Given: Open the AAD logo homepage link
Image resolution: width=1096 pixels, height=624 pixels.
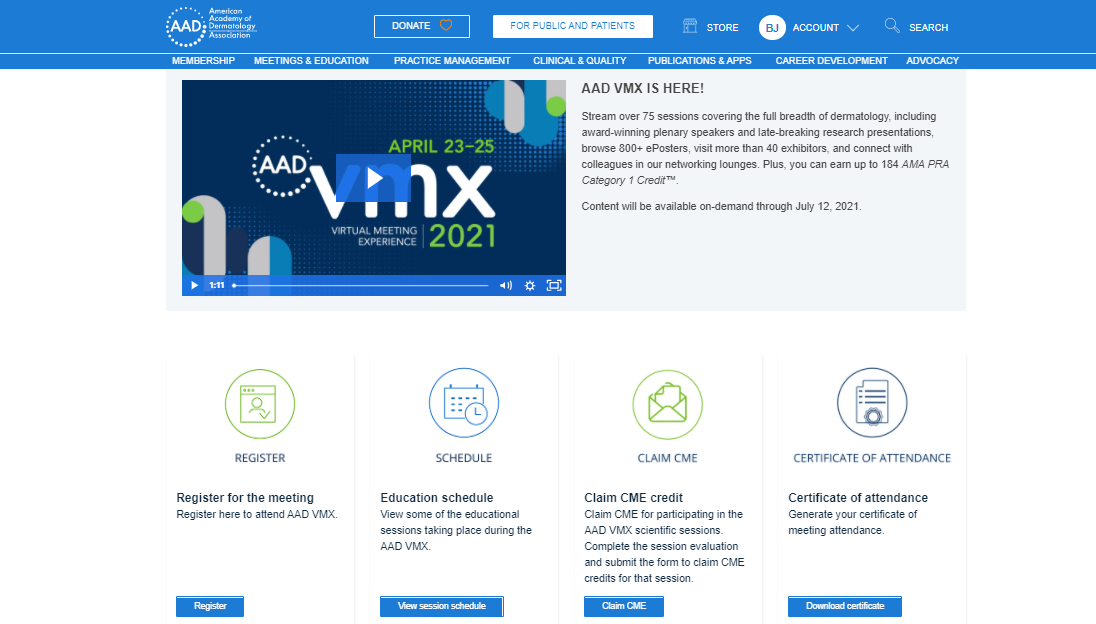Looking at the screenshot, I should pos(211,27).
